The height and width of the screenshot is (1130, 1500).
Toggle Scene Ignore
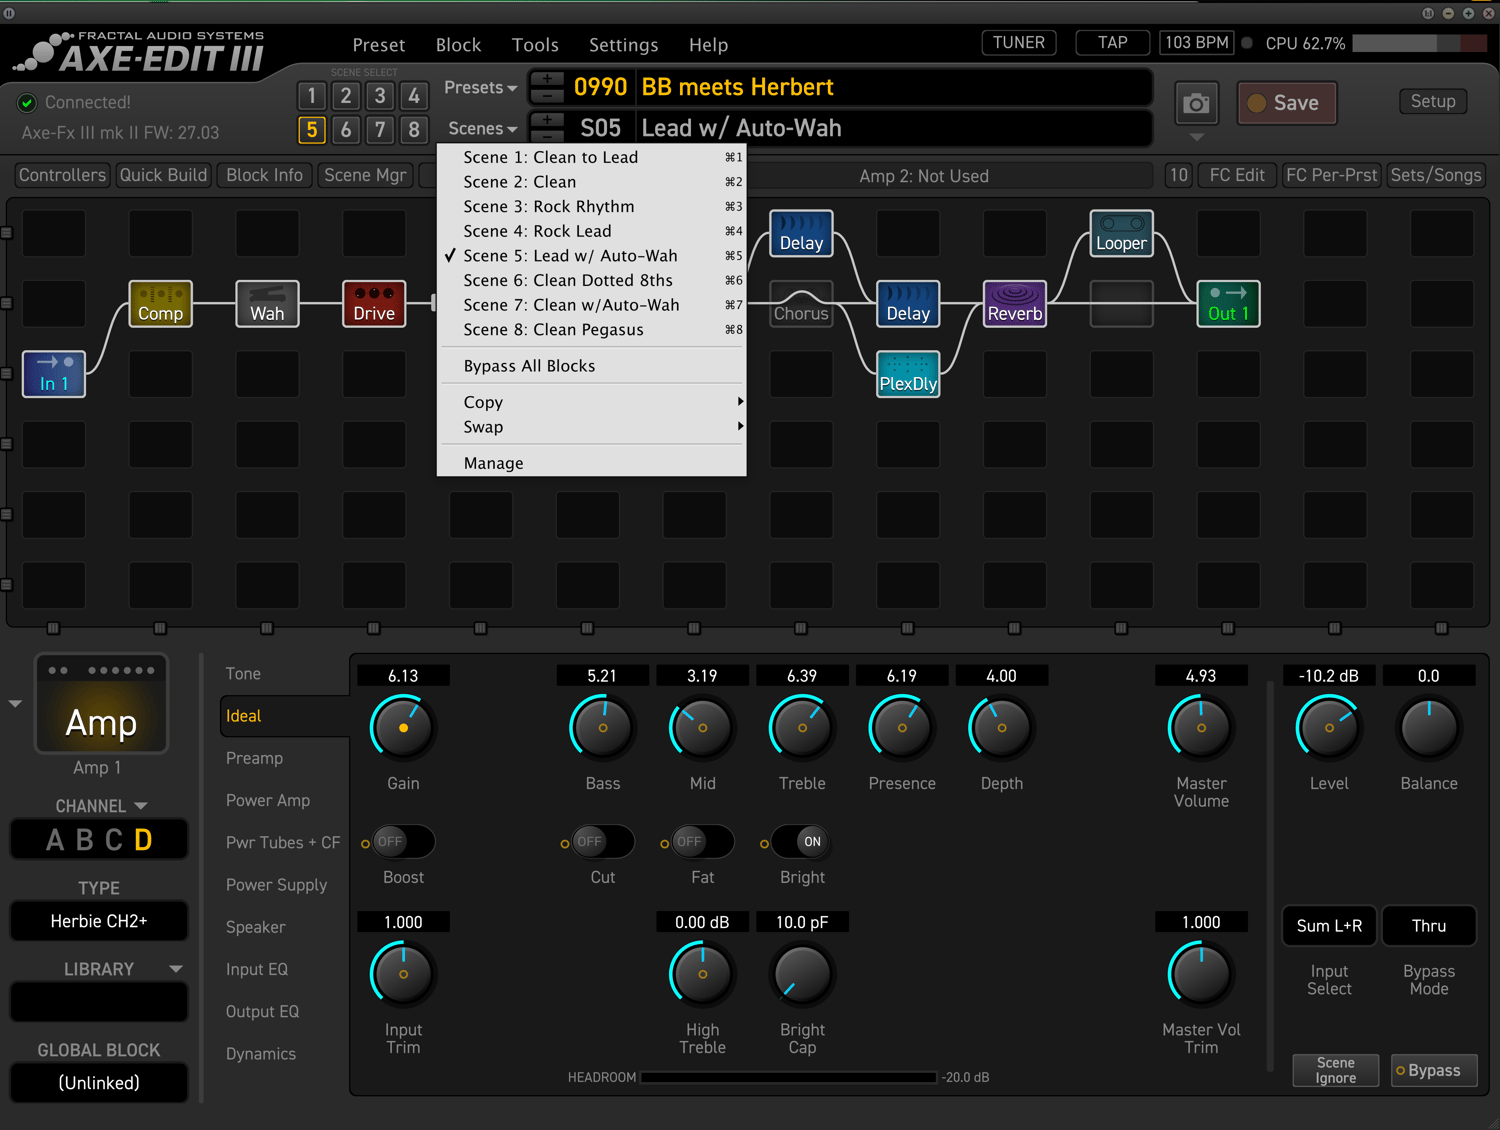(1336, 1070)
